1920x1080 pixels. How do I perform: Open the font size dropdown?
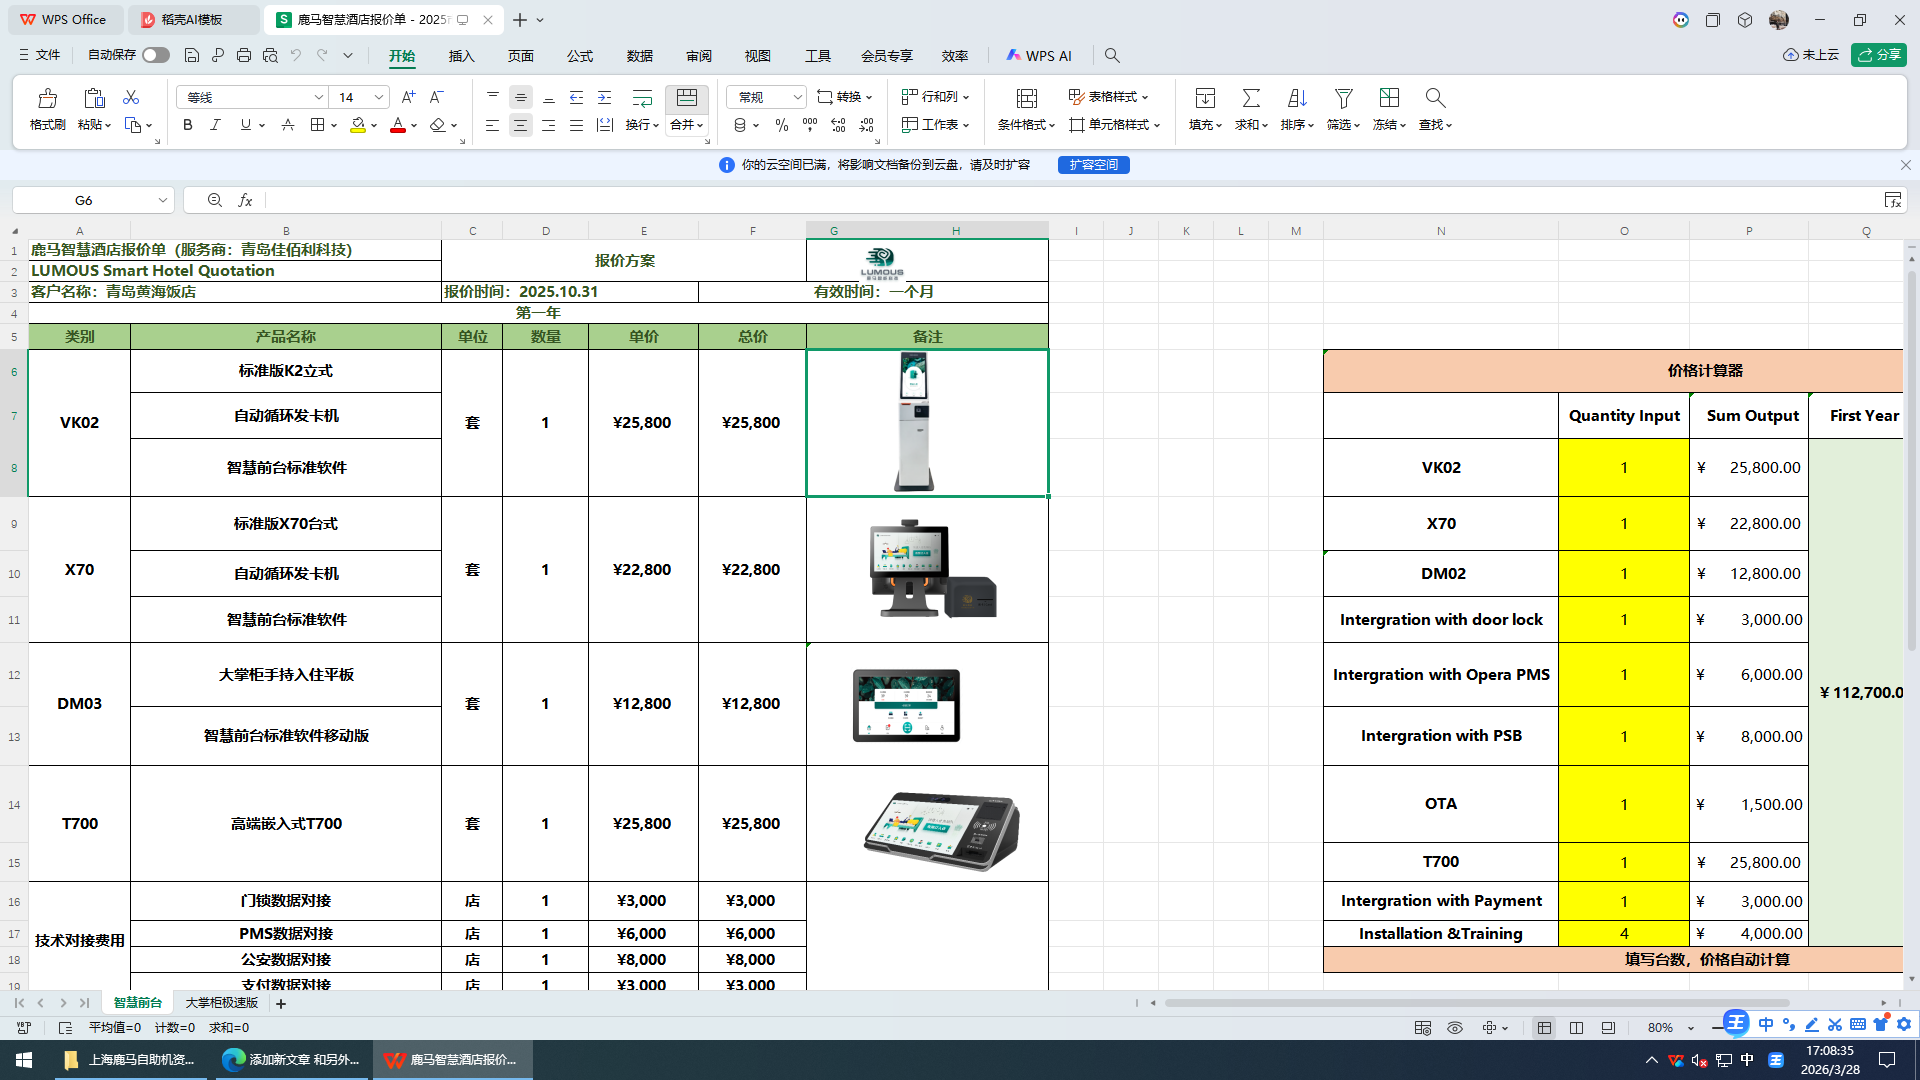(x=379, y=97)
